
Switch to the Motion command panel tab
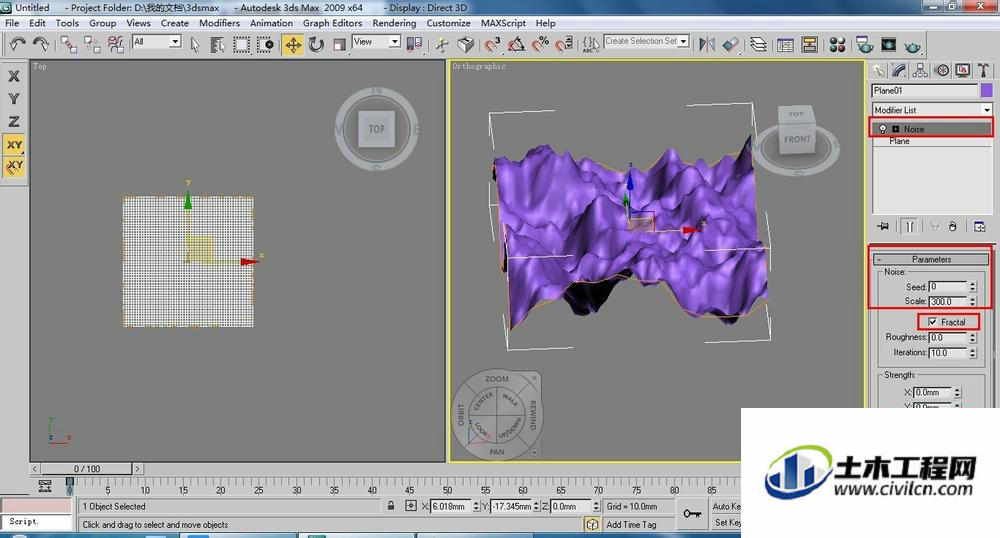tap(941, 69)
